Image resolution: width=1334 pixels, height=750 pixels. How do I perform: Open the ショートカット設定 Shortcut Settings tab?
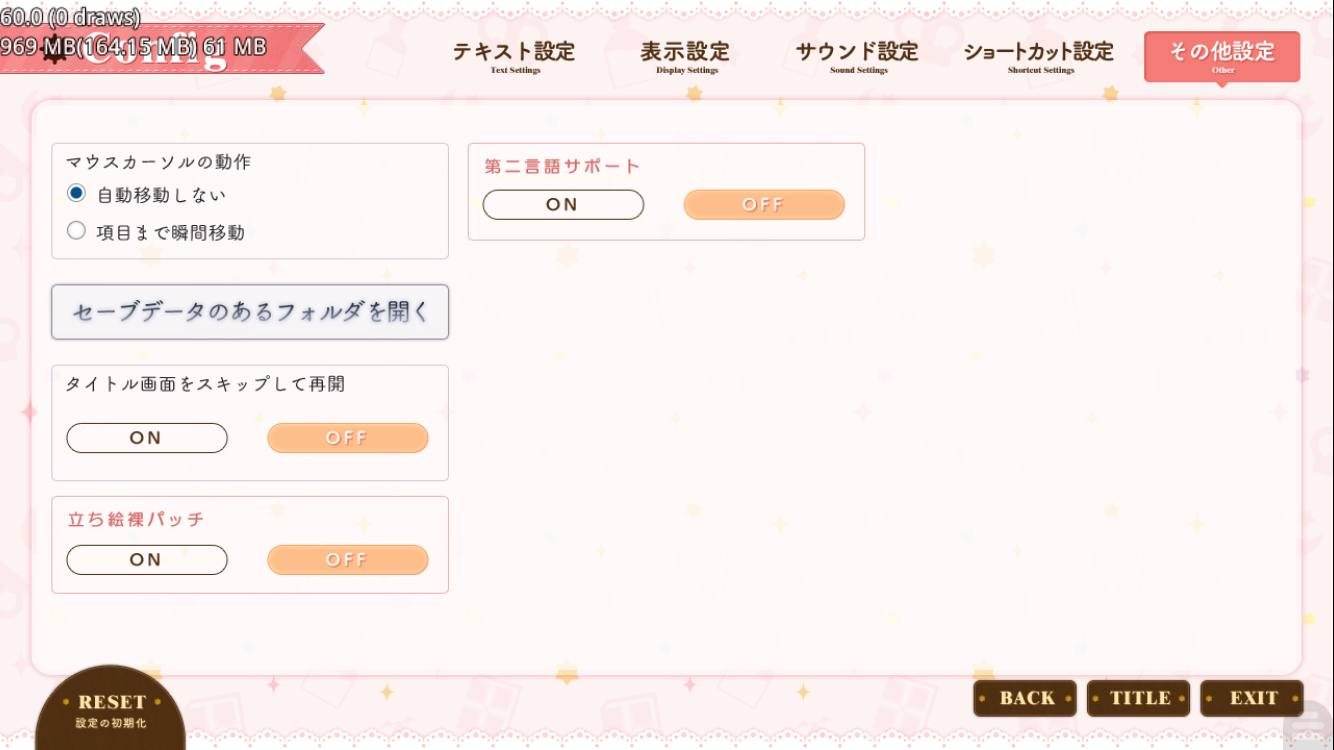(x=1039, y=56)
